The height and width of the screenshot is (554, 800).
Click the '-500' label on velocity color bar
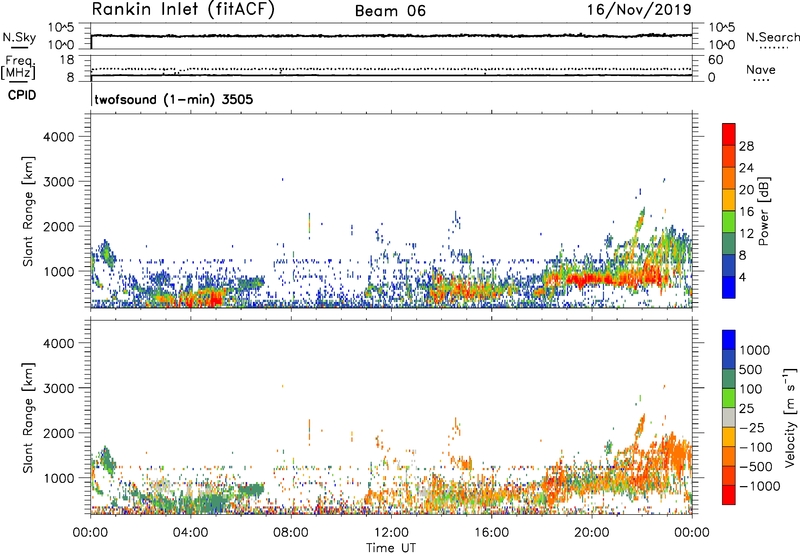click(756, 467)
